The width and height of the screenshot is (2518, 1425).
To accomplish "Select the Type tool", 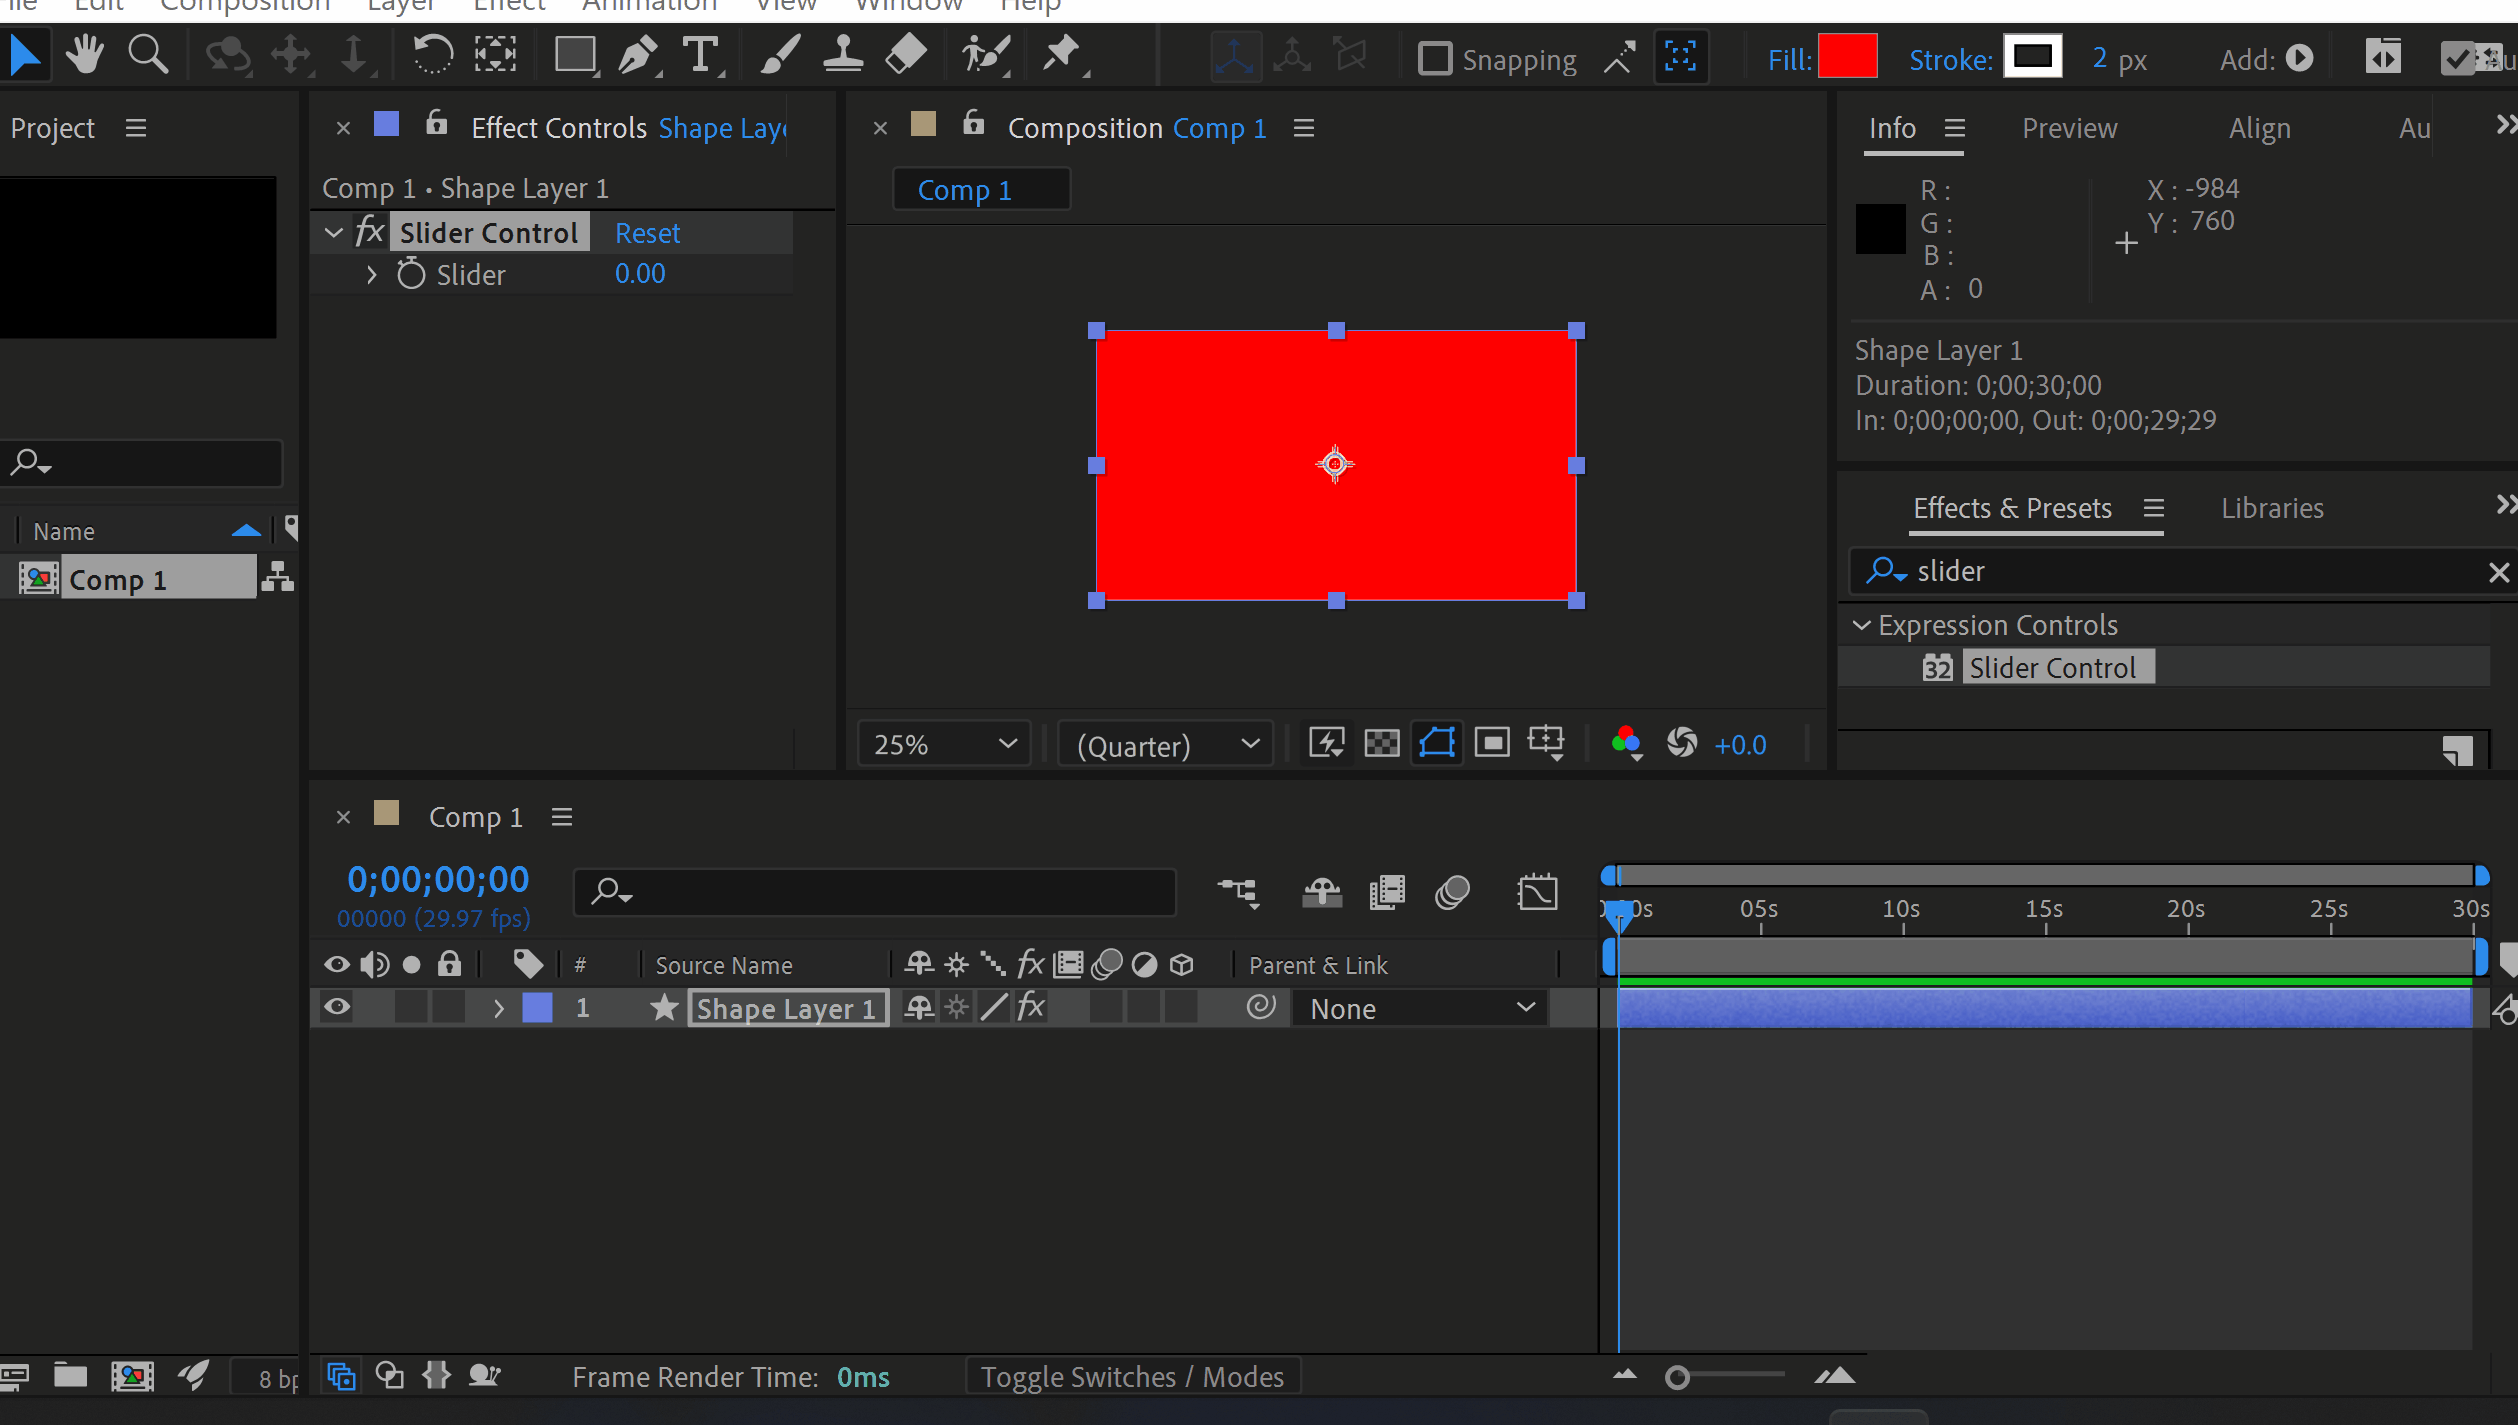I will pyautogui.click(x=700, y=55).
